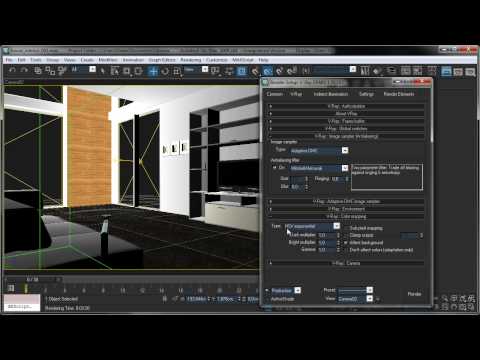Expand the About V-Ray rollout
The image size is (480, 360).
[x=346, y=114]
